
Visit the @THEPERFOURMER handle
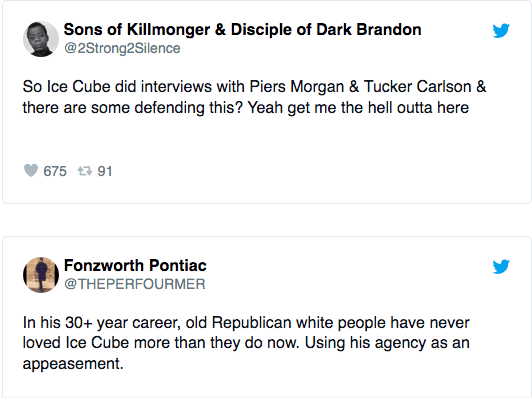click(135, 284)
